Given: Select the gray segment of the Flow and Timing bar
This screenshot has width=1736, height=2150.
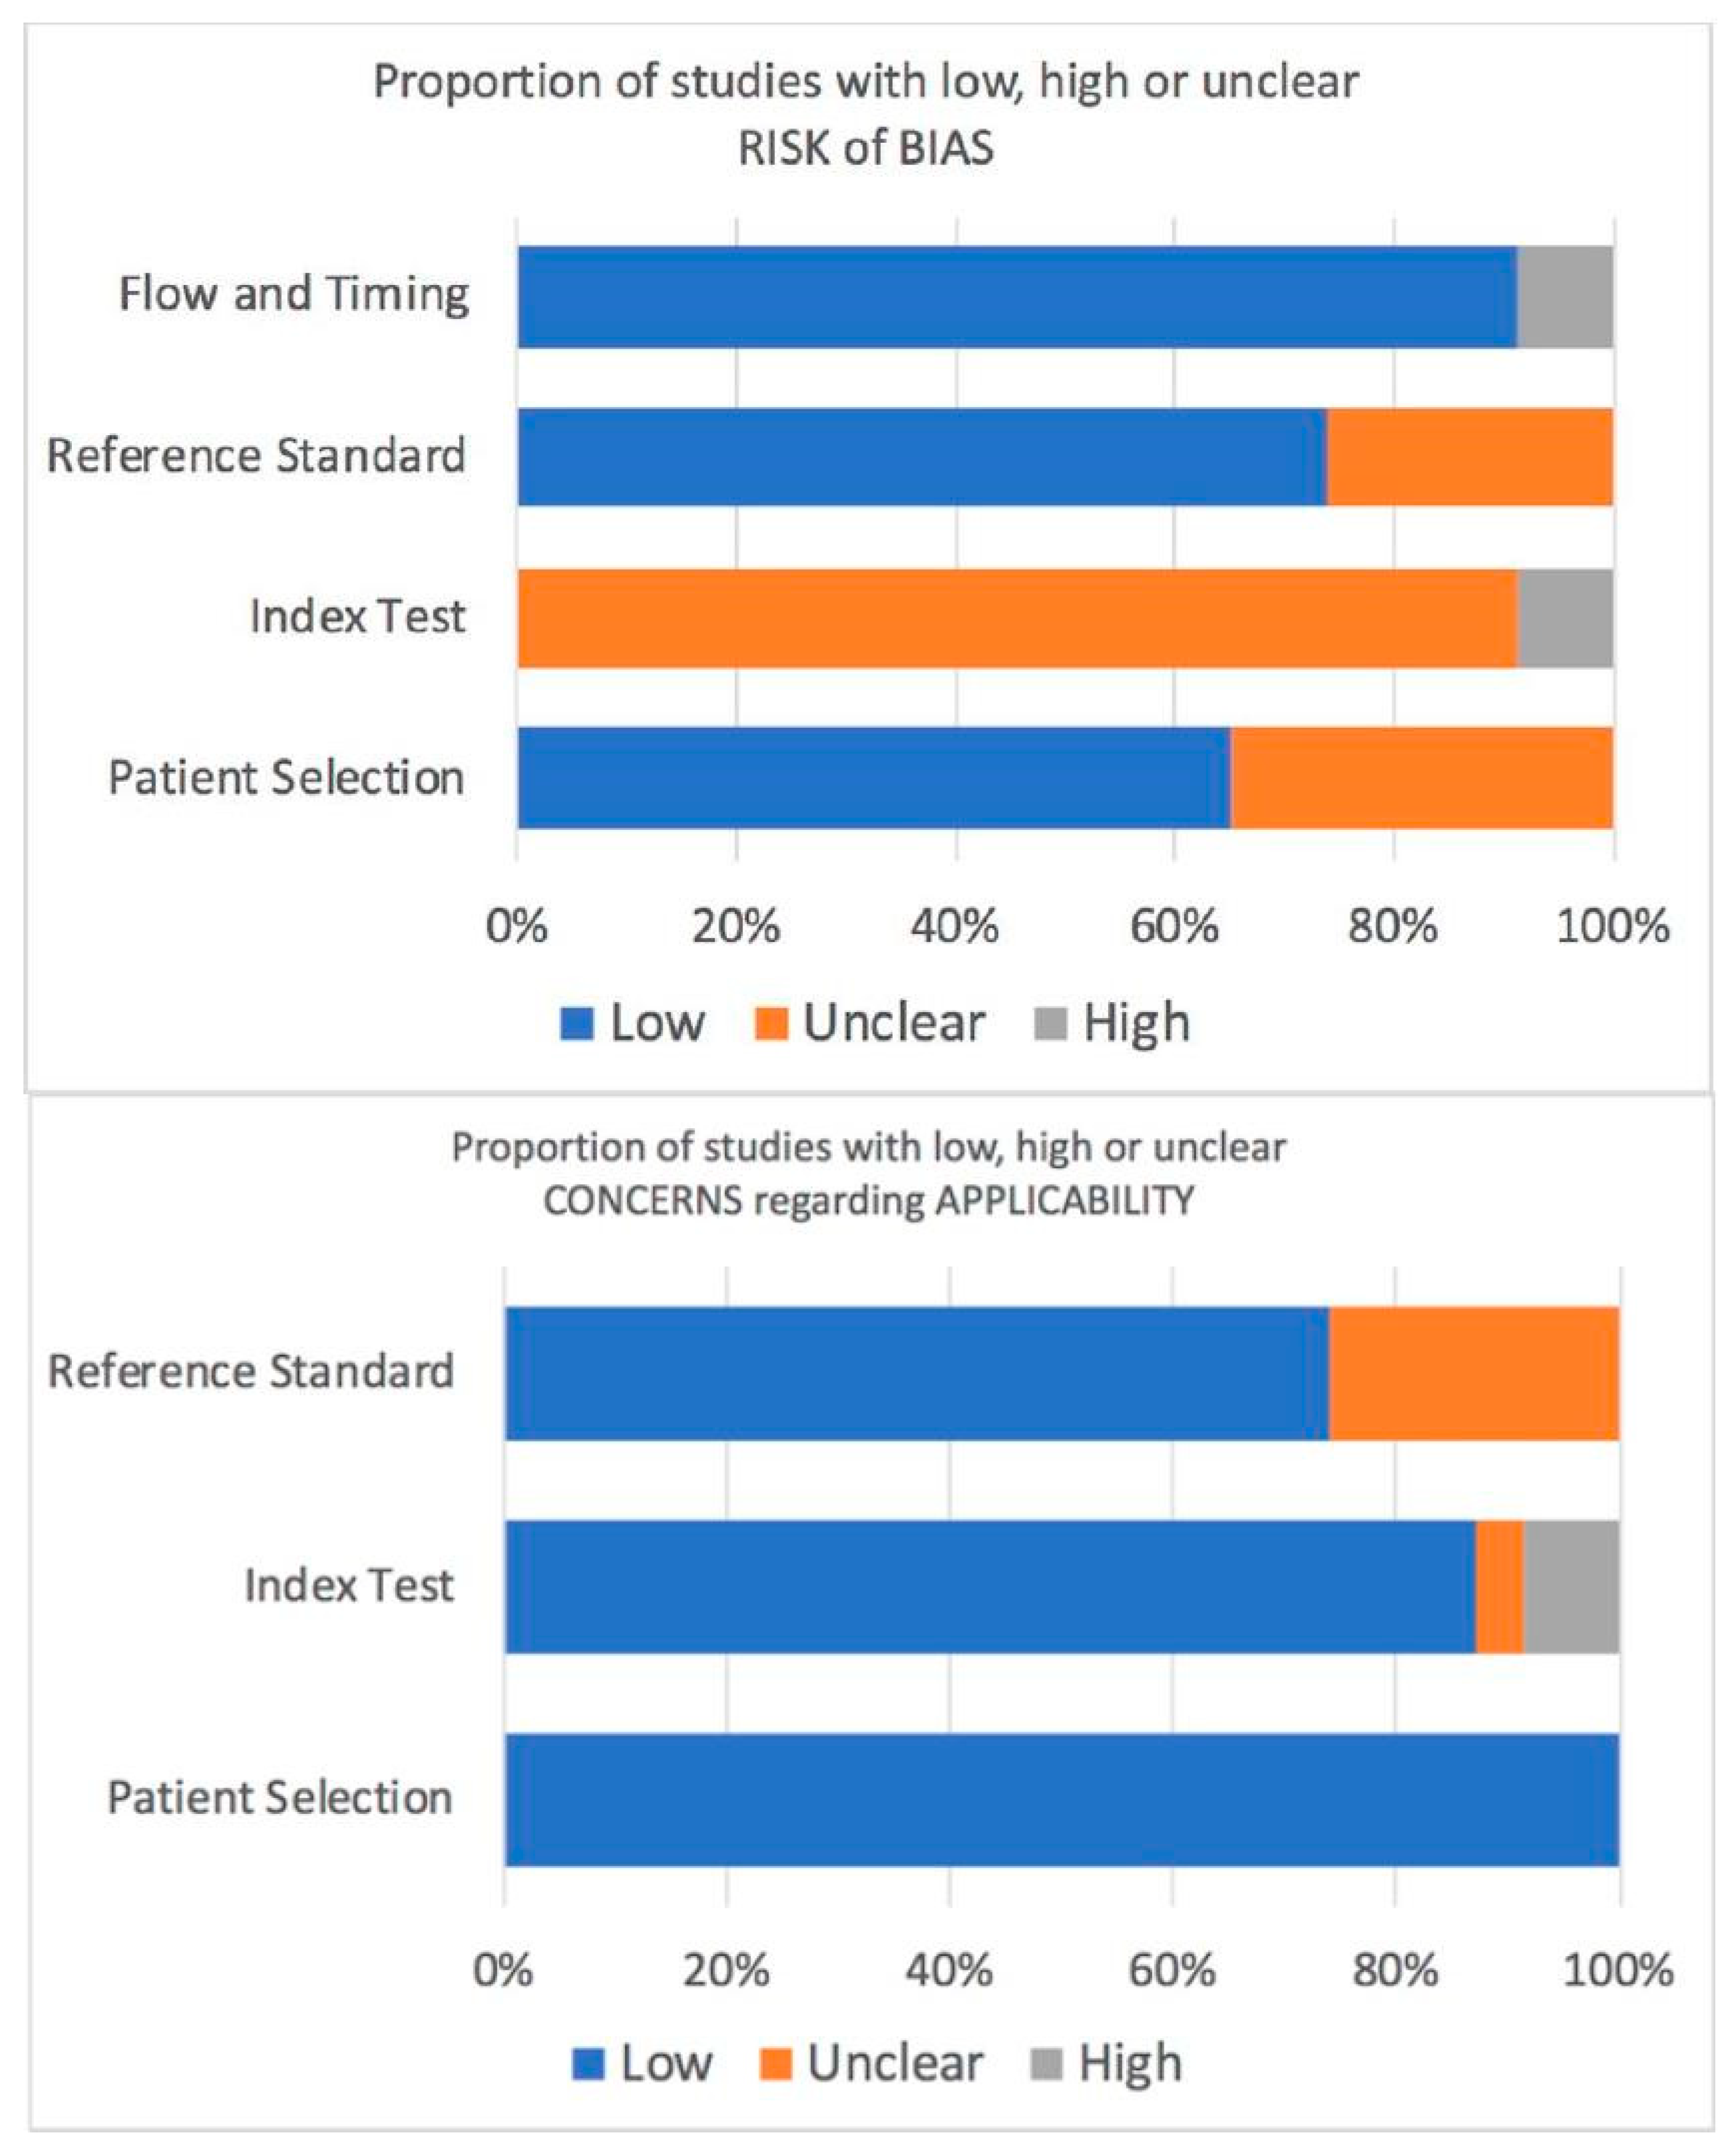Looking at the screenshot, I should (1564, 297).
